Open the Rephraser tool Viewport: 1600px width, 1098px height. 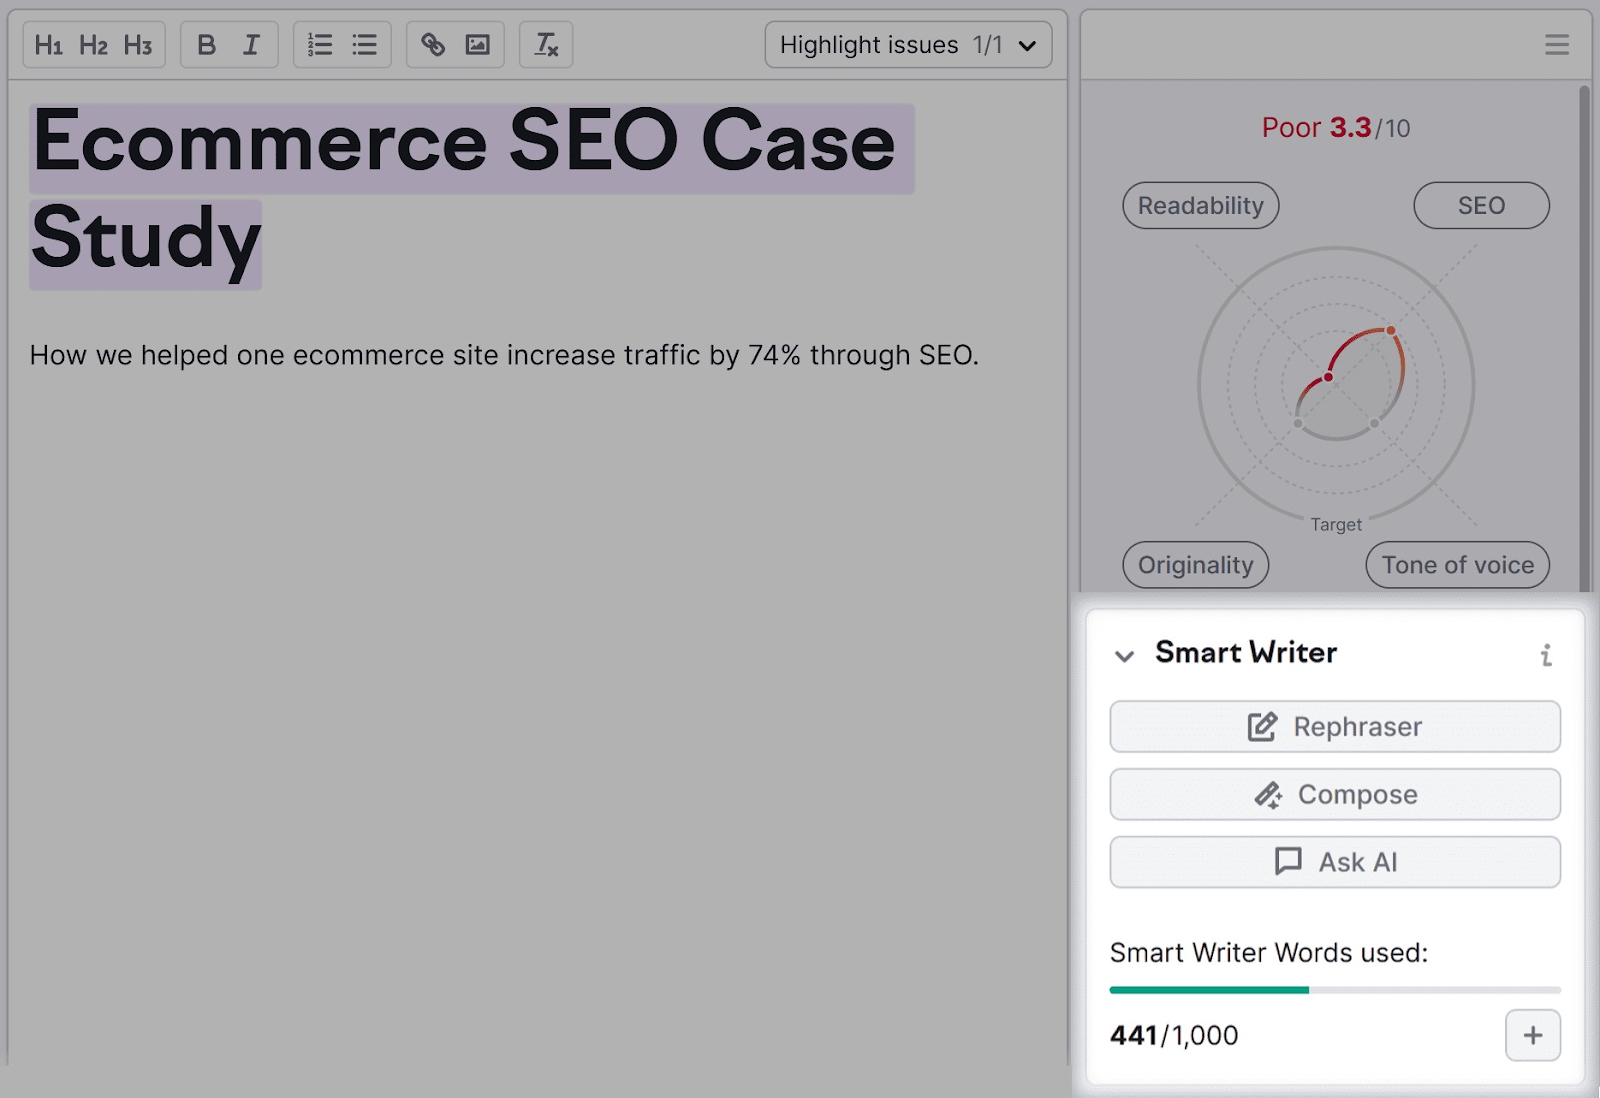pos(1334,727)
